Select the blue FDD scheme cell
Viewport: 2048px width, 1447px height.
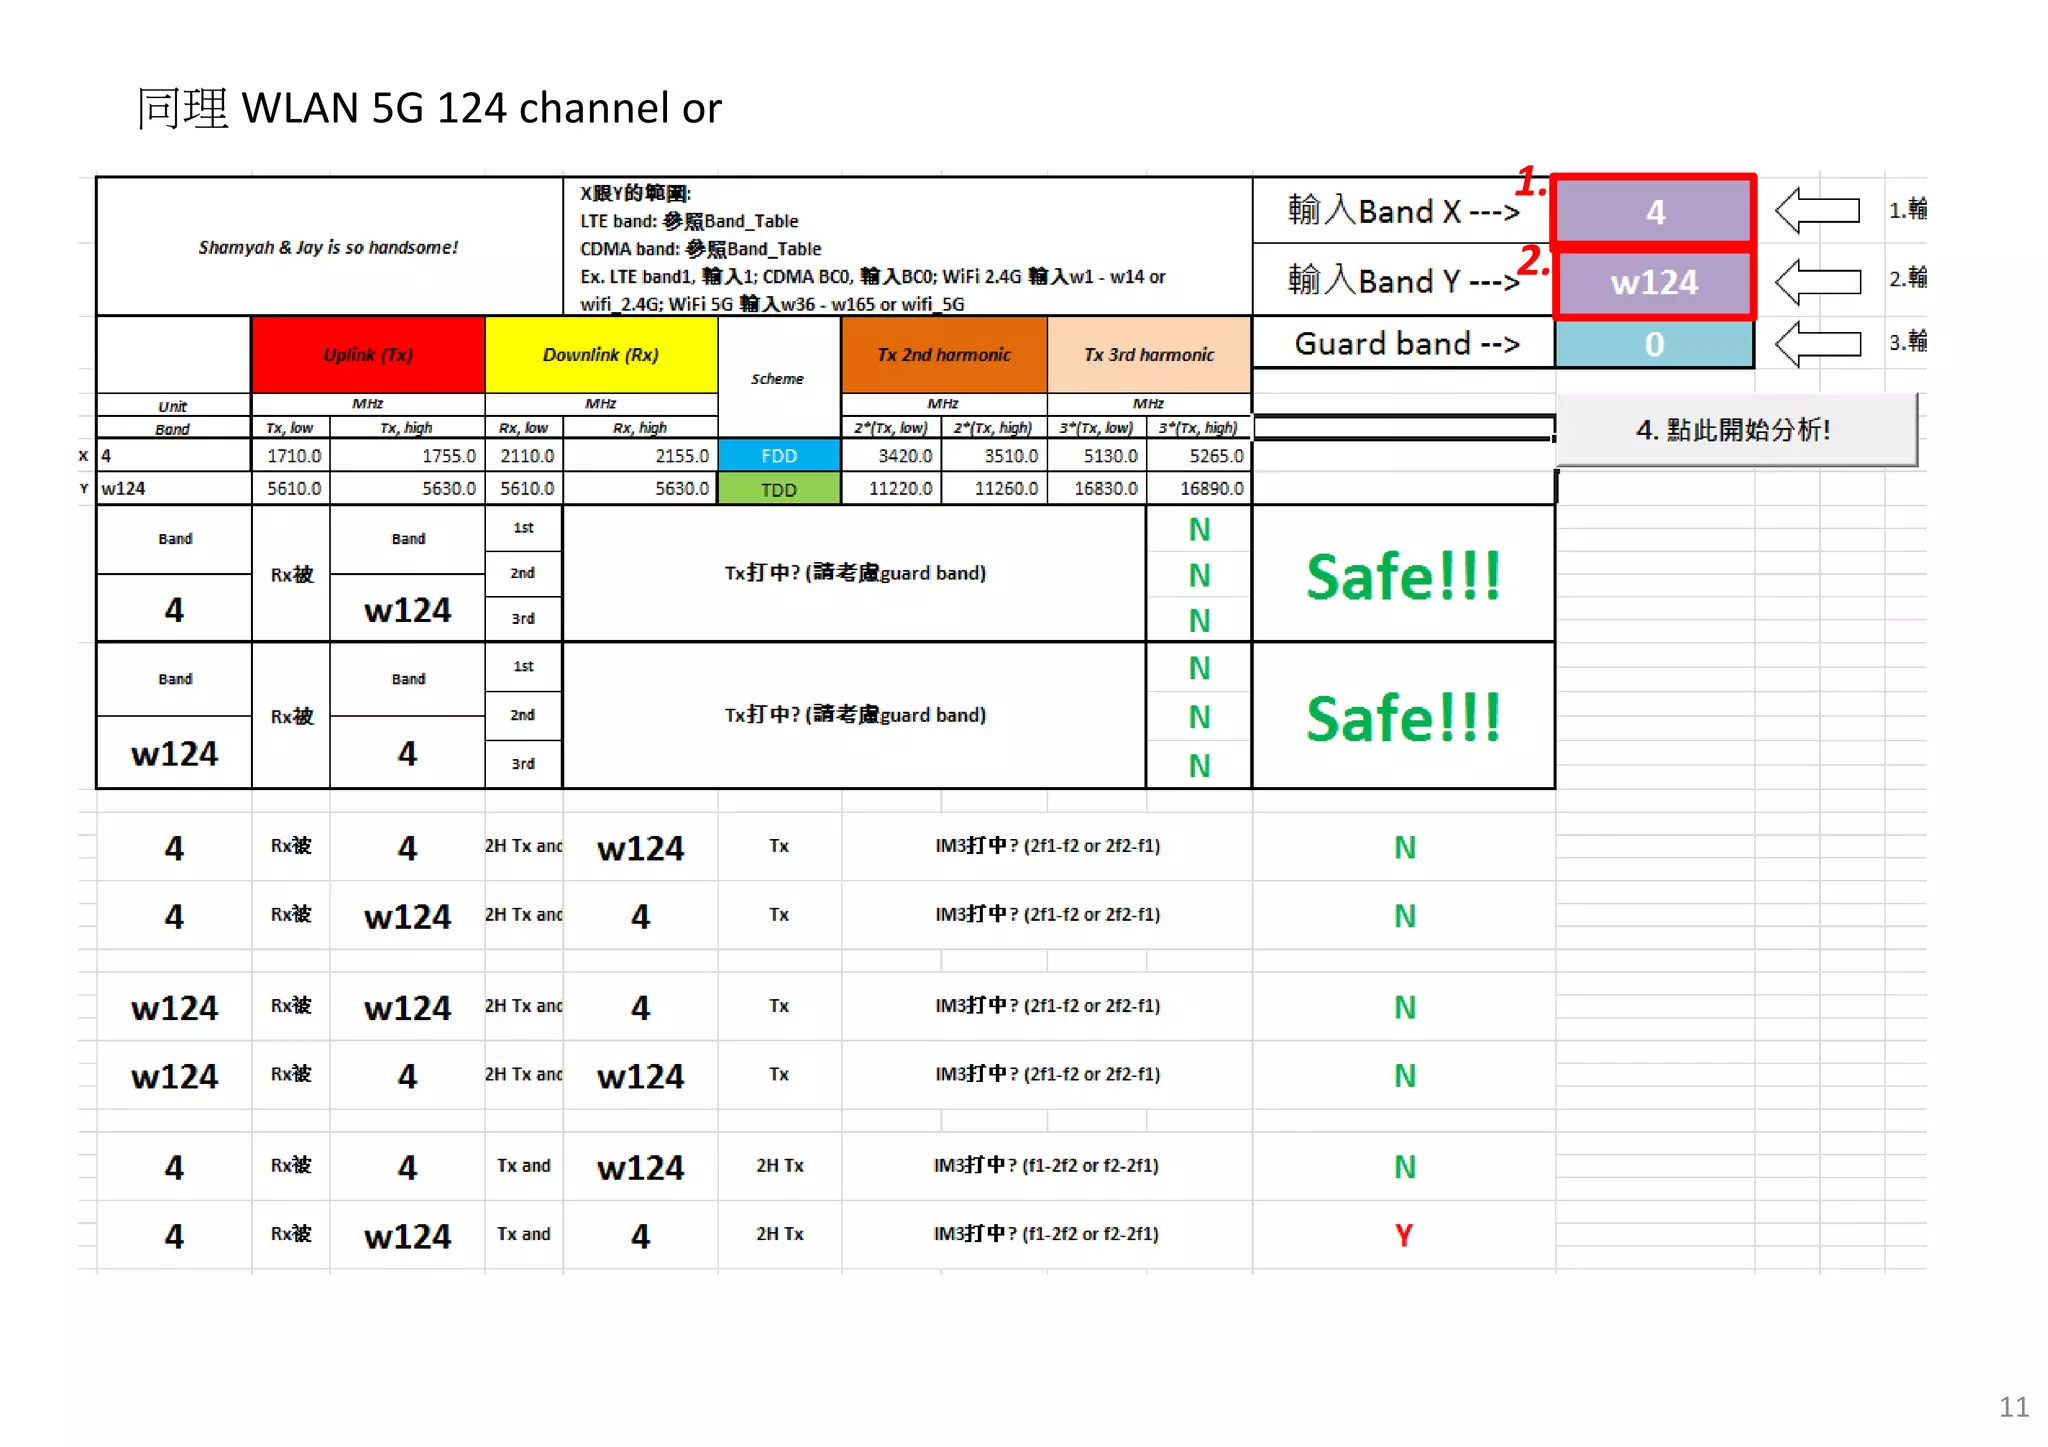[779, 456]
